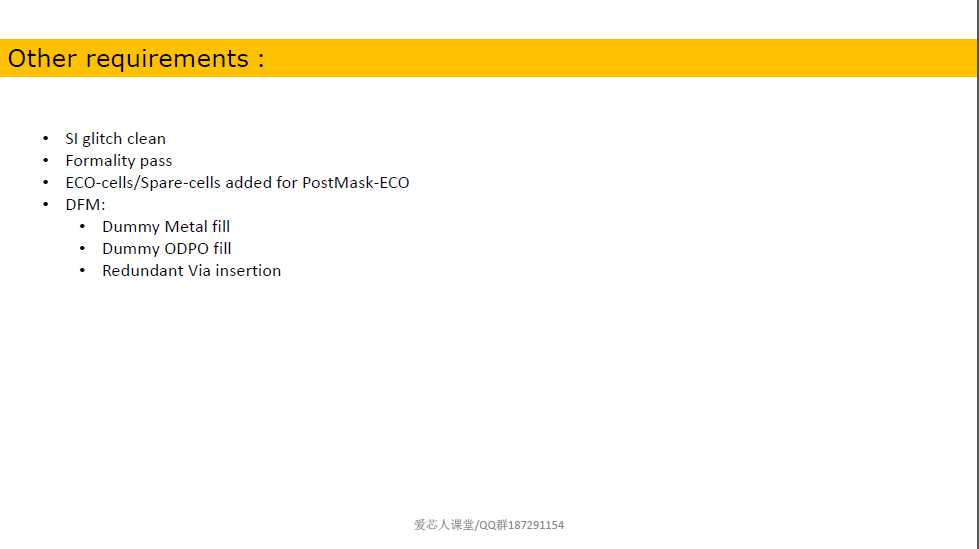This screenshot has width=979, height=549.
Task: Click the QQ群187291154 watermark footer text
Action: click(521, 525)
